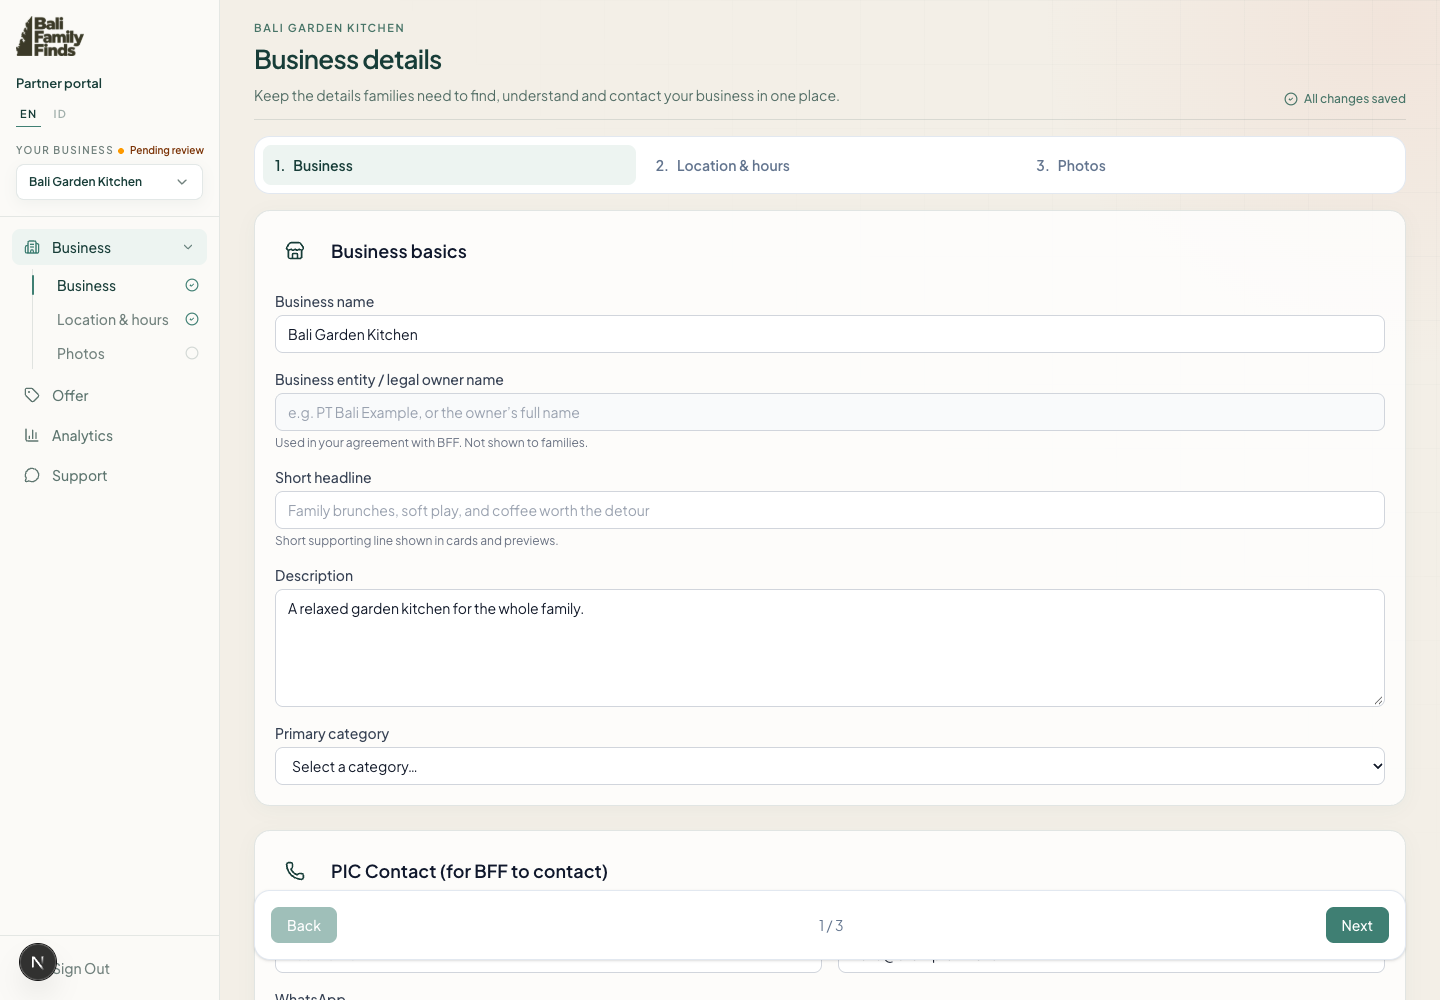Click the round N avatar badge
This screenshot has width=1440, height=1000.
(x=38, y=962)
